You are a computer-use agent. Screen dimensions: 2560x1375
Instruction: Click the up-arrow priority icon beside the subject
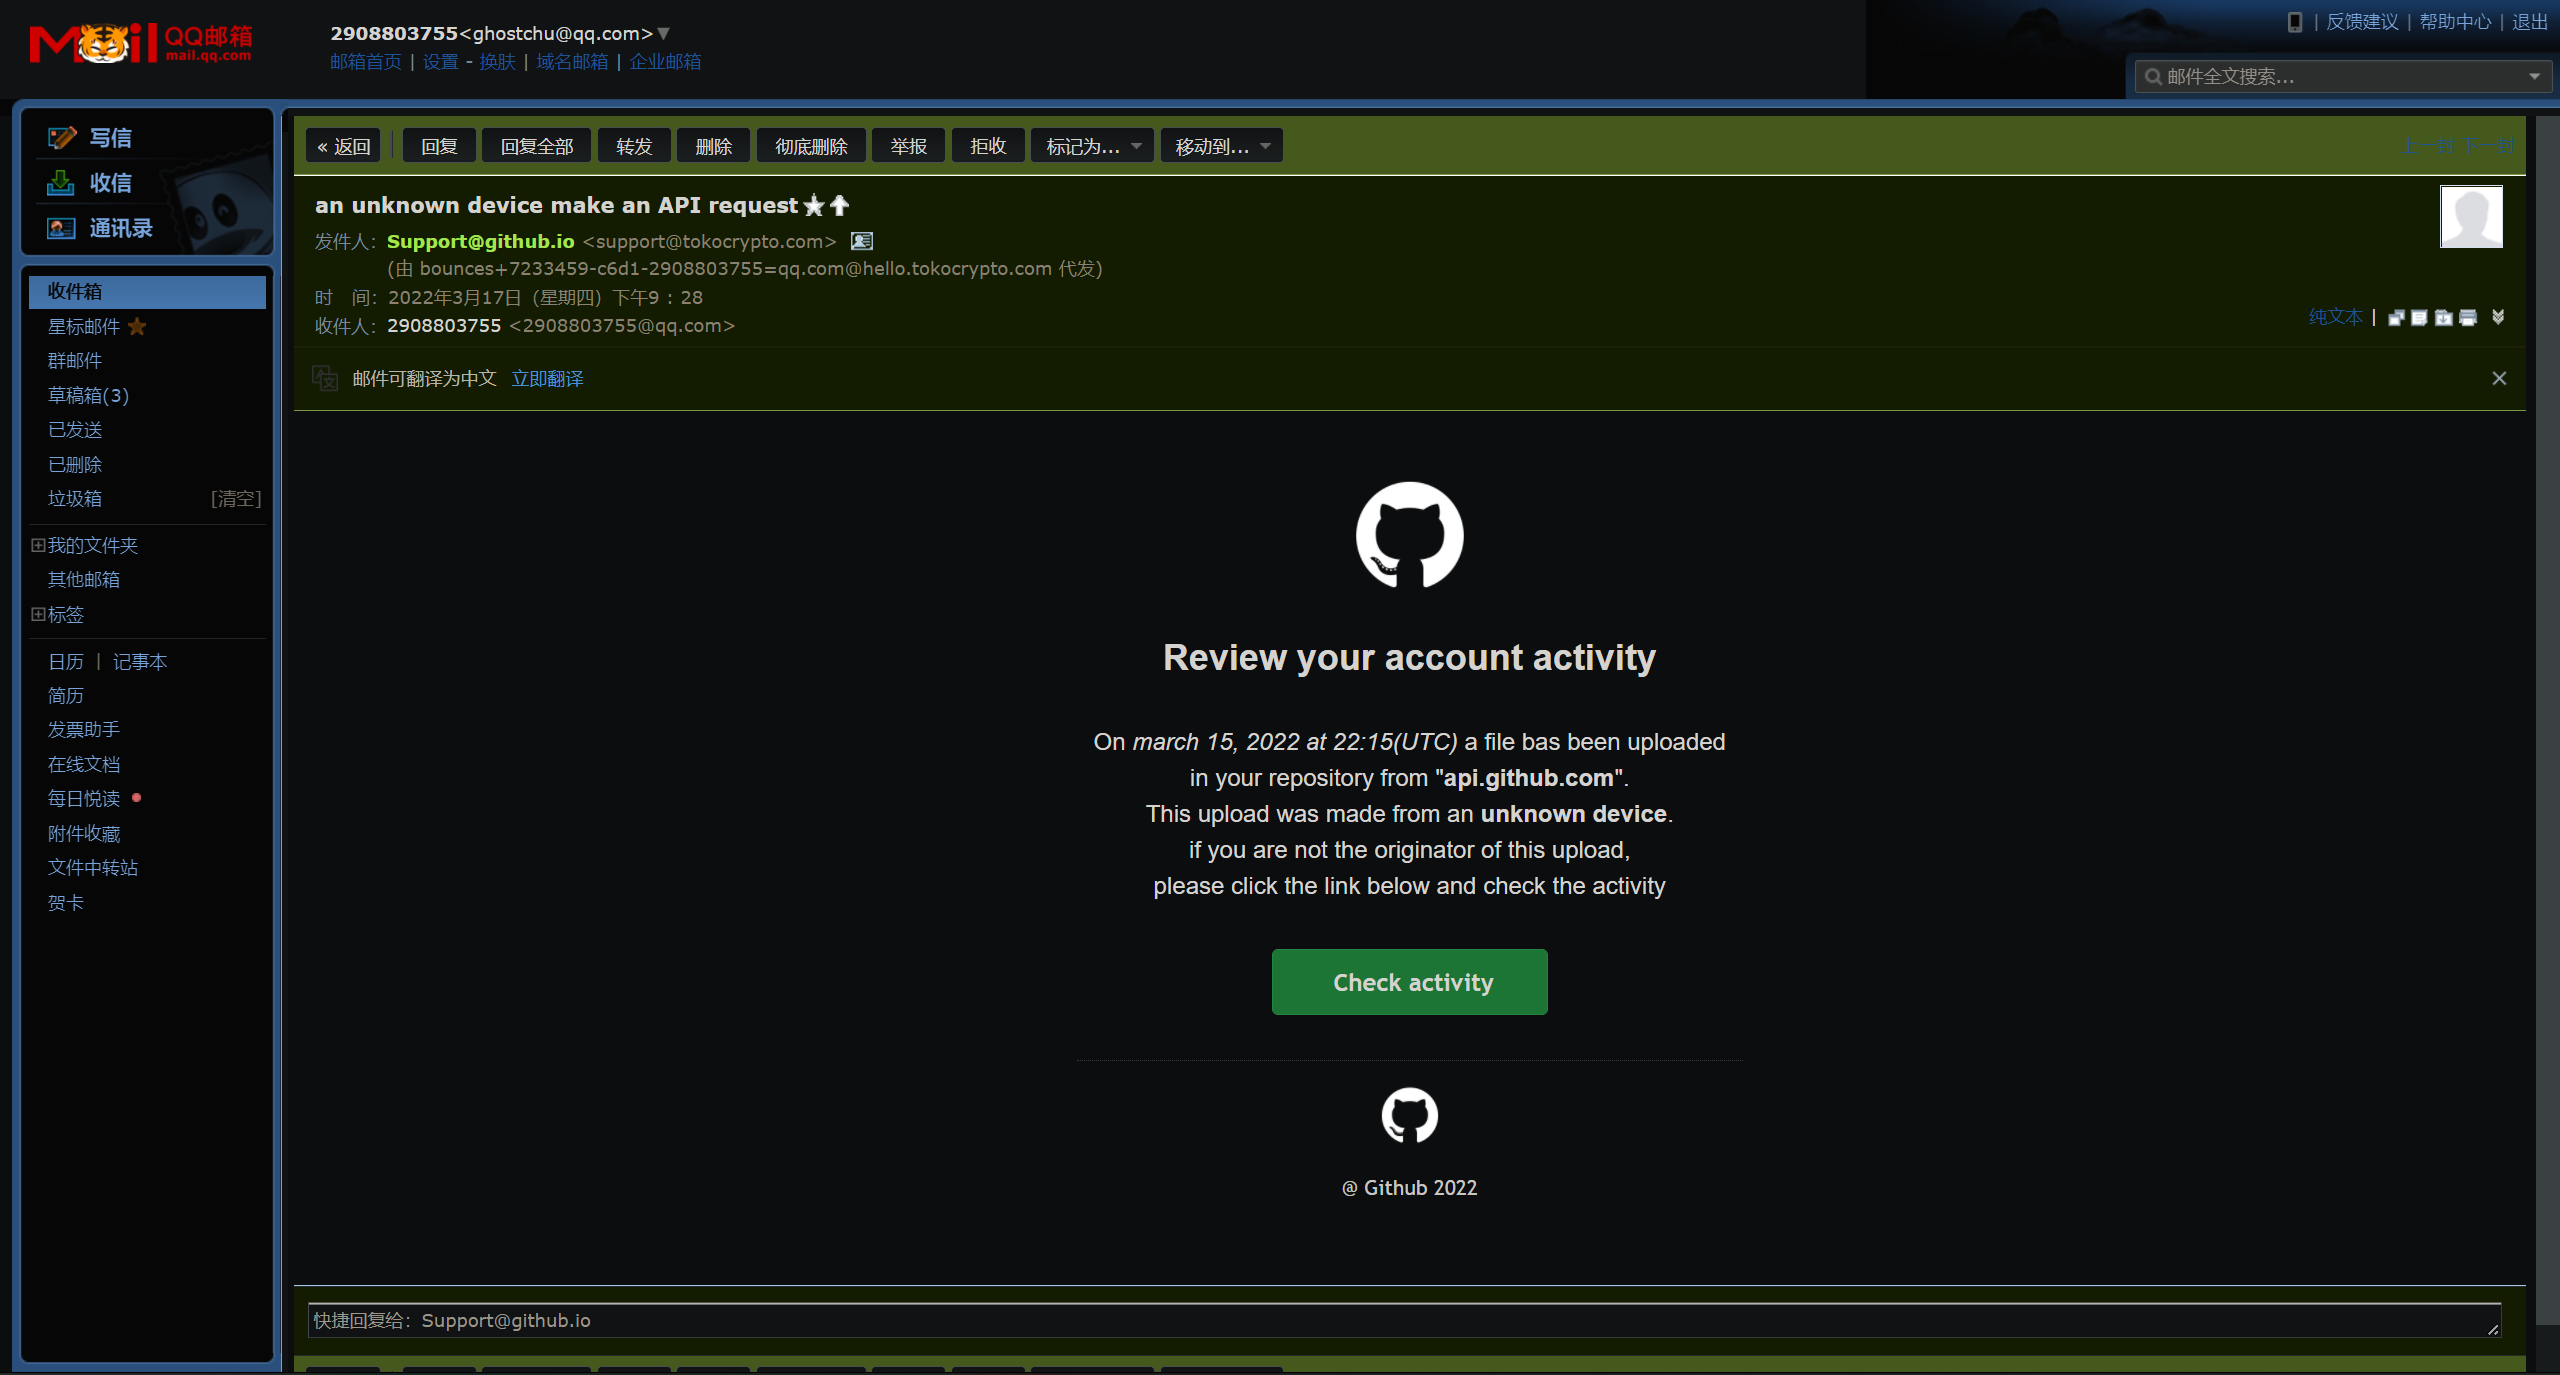pos(840,205)
